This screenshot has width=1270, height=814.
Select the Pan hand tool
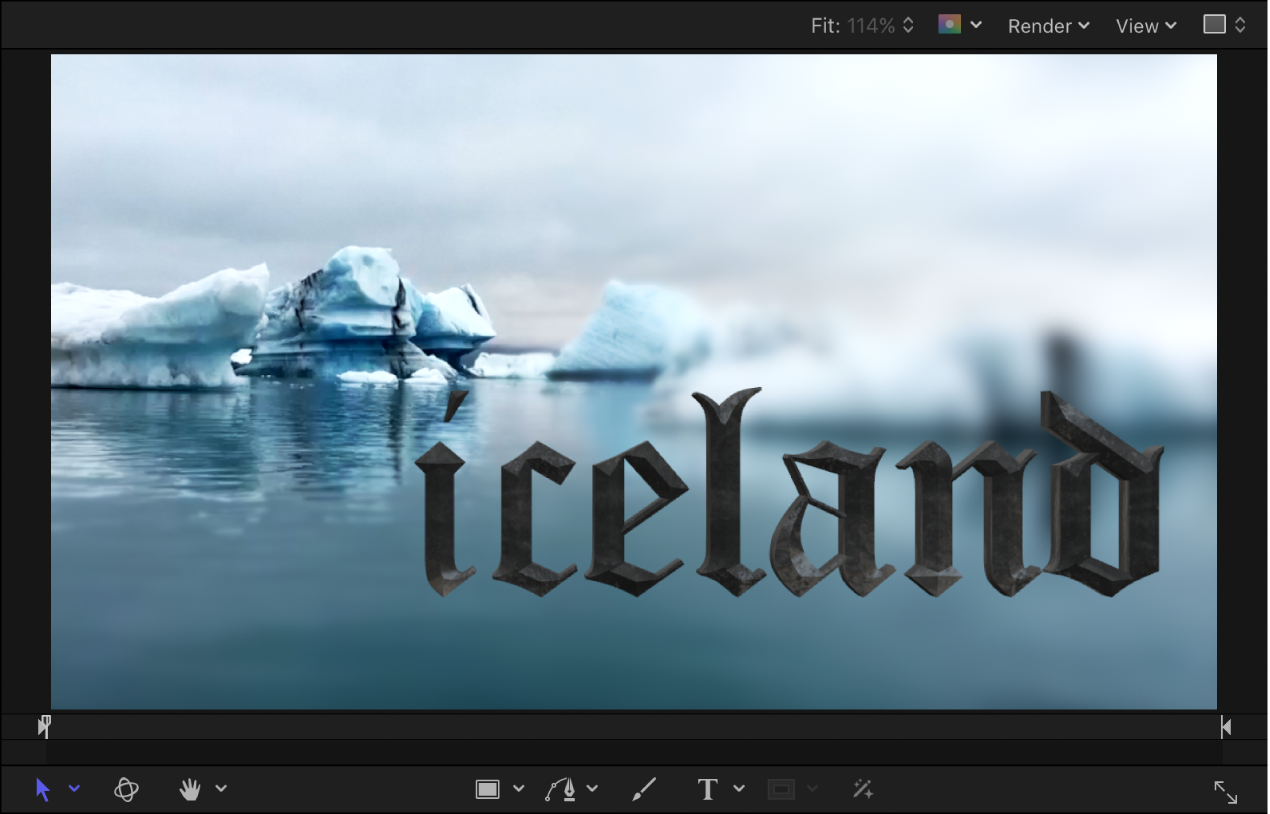190,789
